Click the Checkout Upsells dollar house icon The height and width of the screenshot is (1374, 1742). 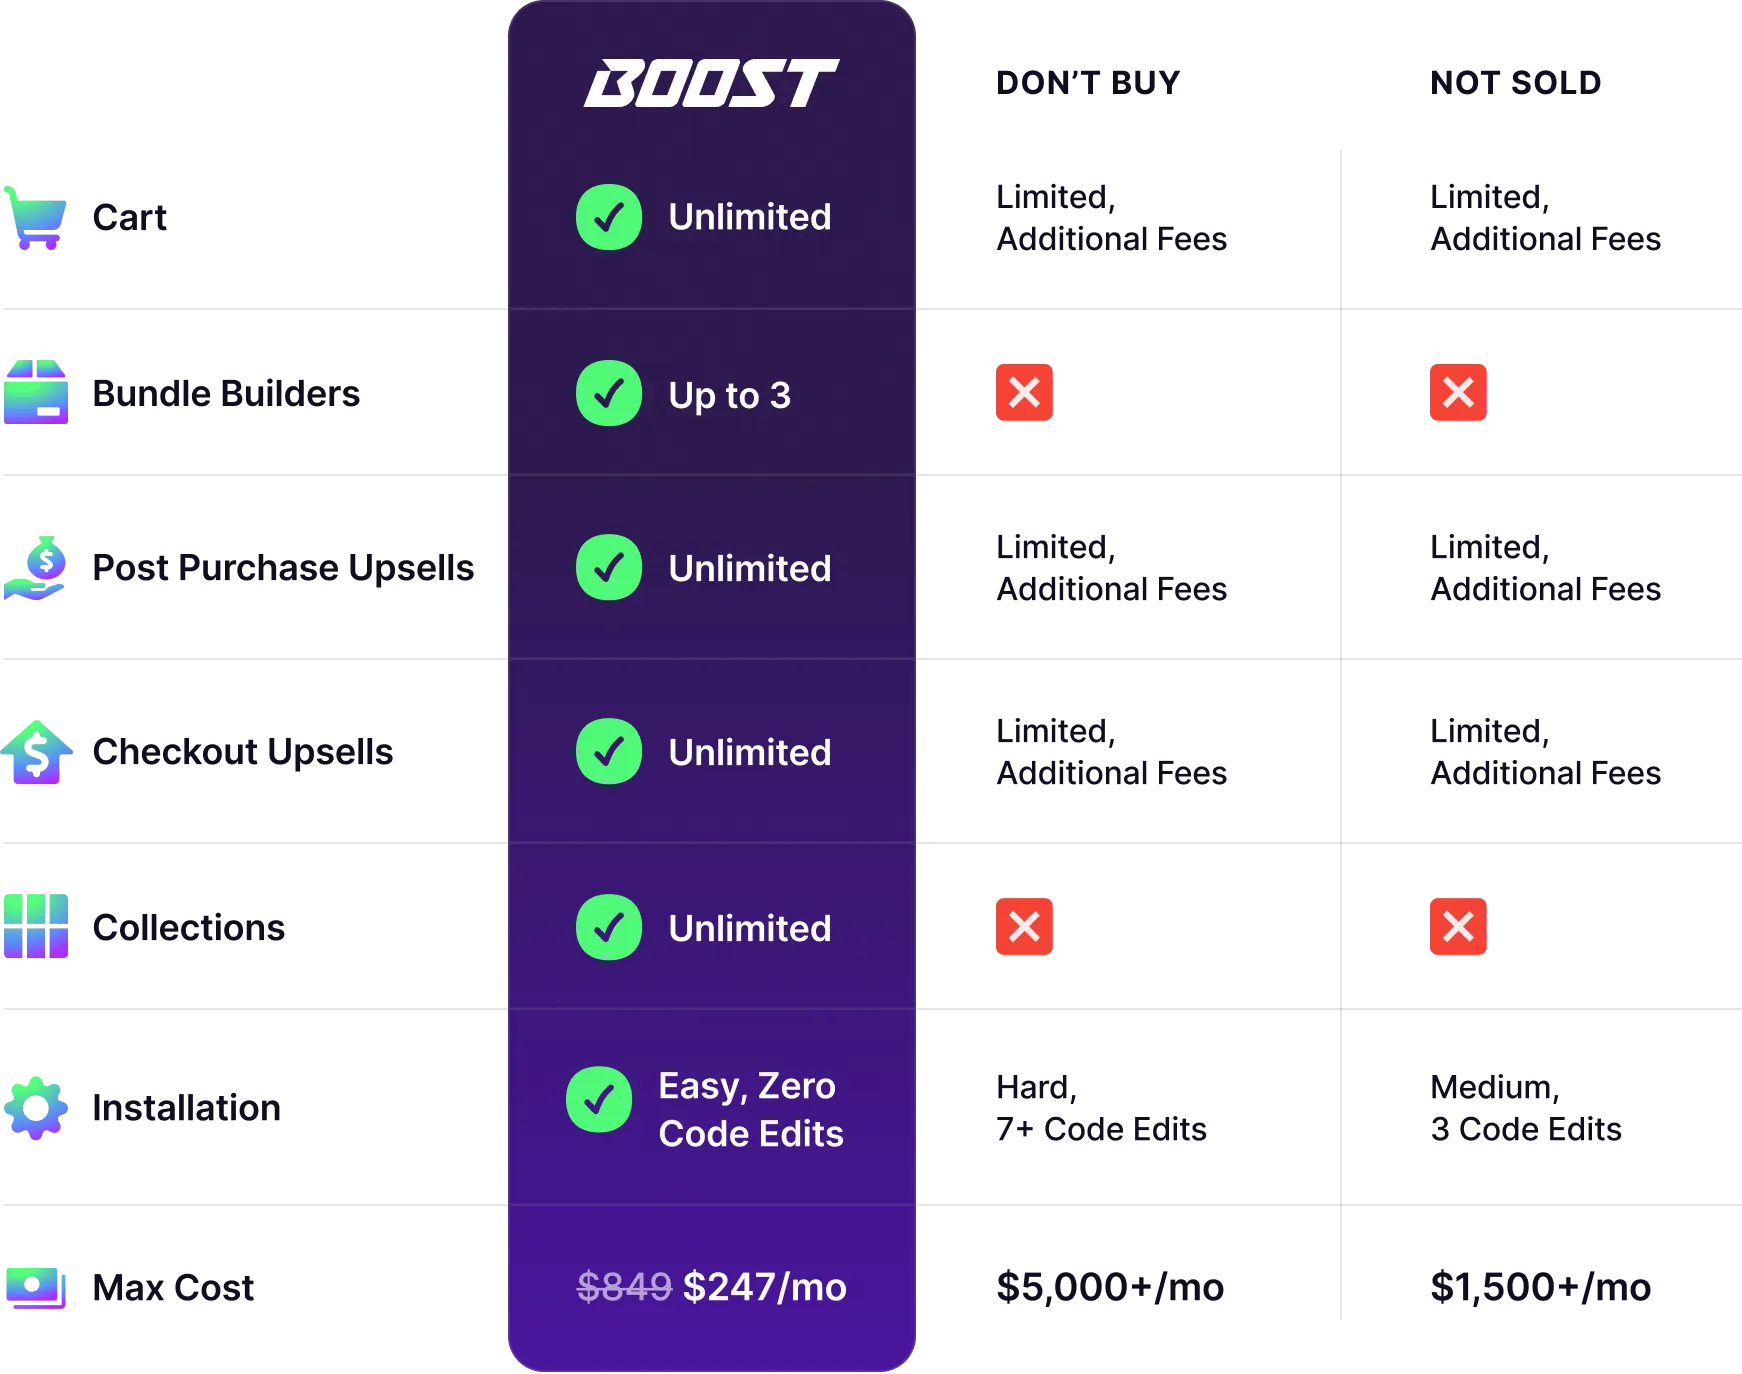36,752
